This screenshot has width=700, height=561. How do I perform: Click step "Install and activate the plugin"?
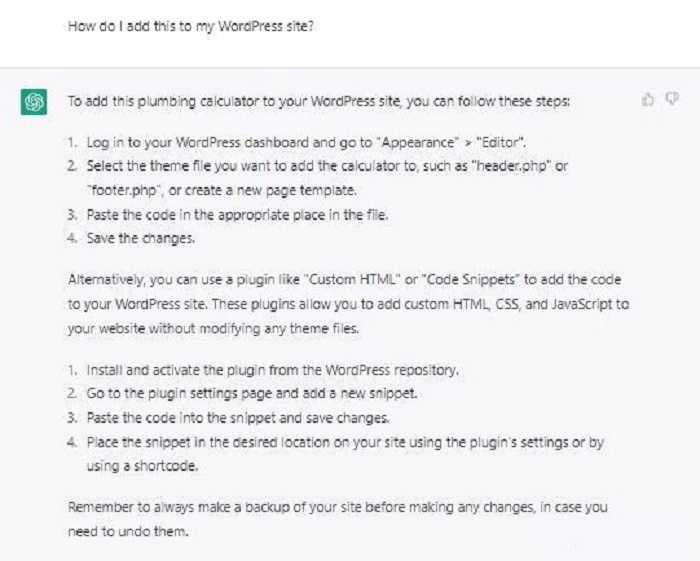(272, 370)
